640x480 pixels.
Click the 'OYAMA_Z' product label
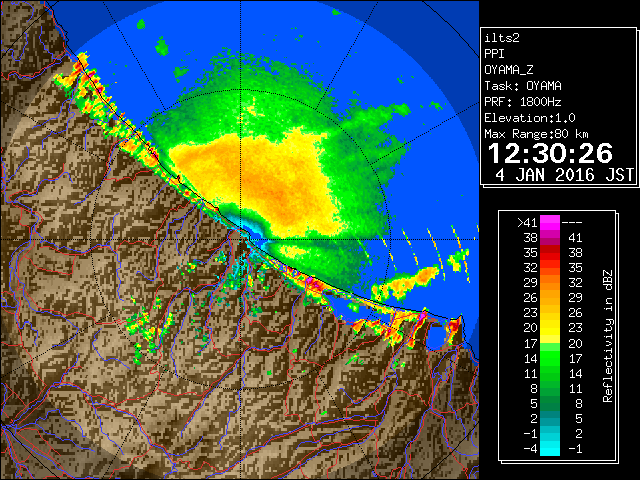[x=509, y=70]
